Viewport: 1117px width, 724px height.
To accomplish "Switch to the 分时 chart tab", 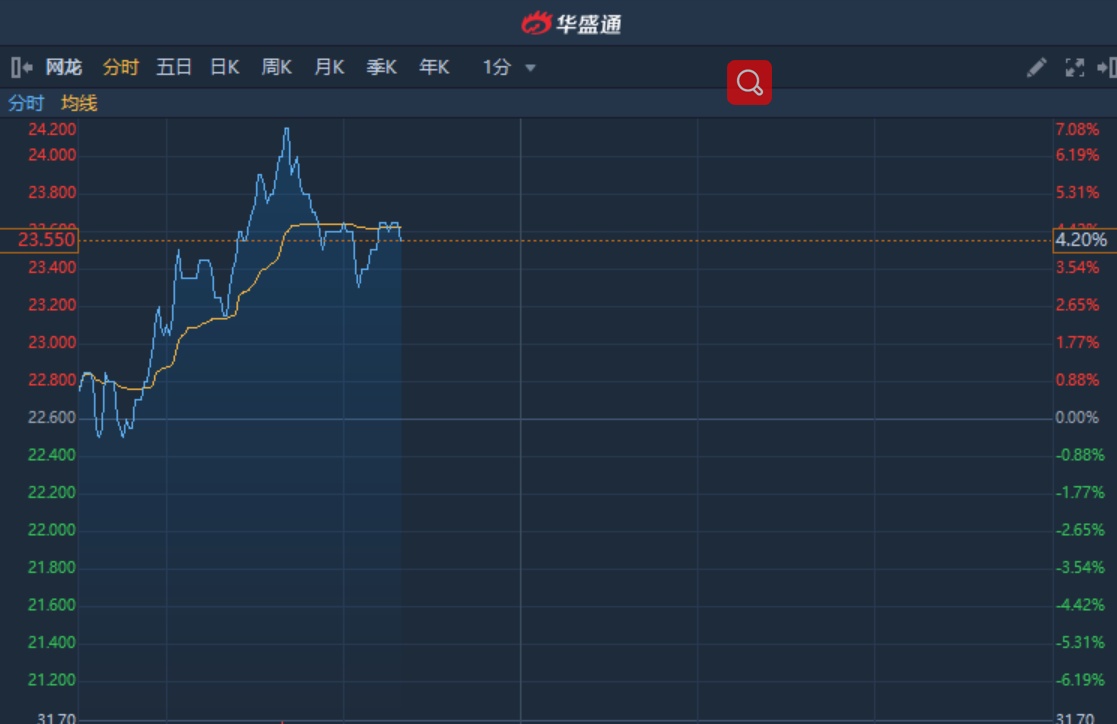I will 120,68.
